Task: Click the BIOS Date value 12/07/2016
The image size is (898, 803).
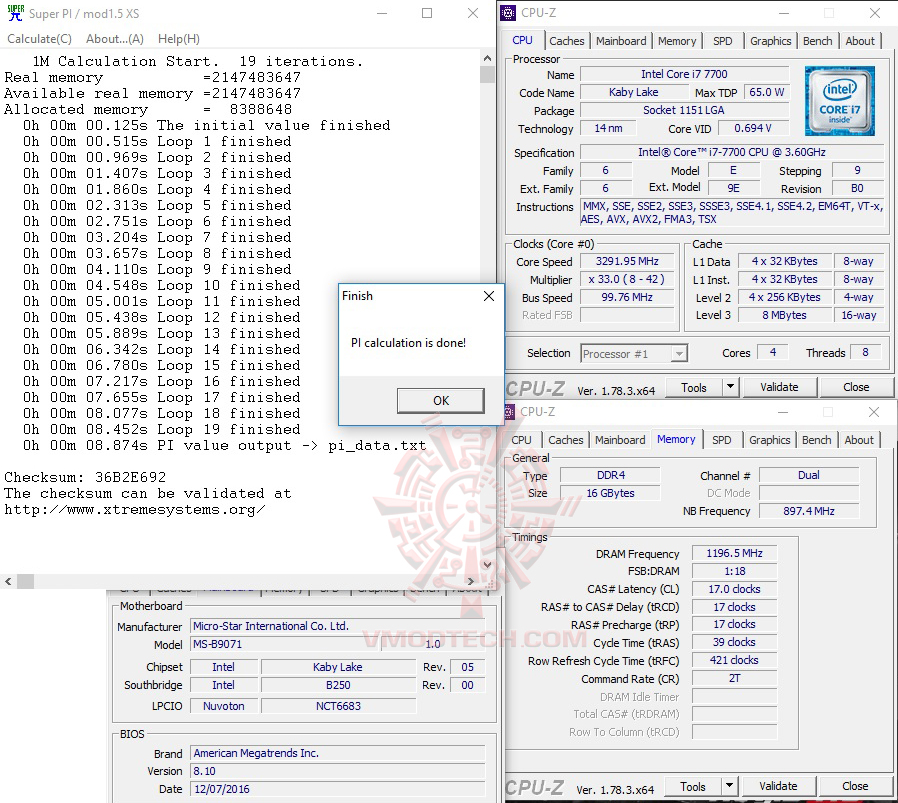Action: pos(338,789)
